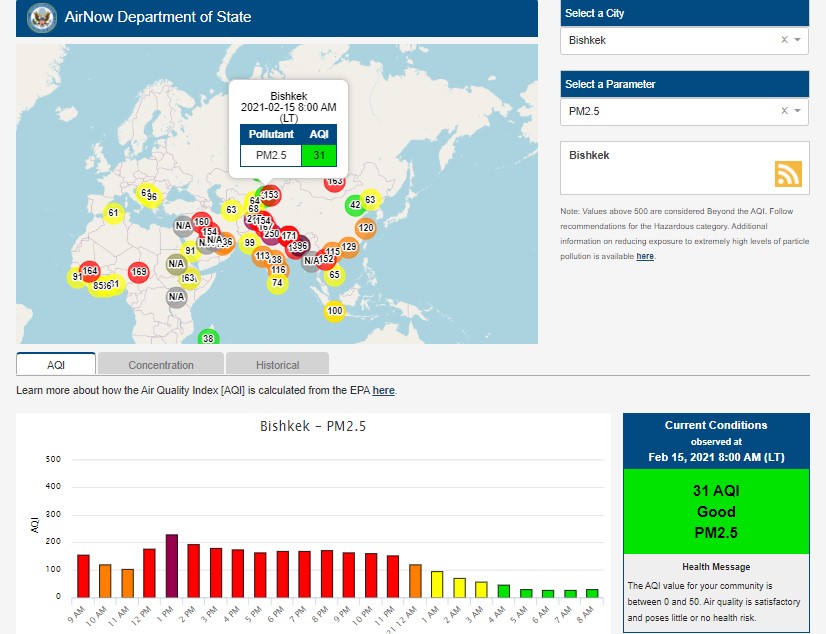Screen dimensions: 826x634
Task: Click the purple 1 PM chart bar
Action: [x=172, y=565]
